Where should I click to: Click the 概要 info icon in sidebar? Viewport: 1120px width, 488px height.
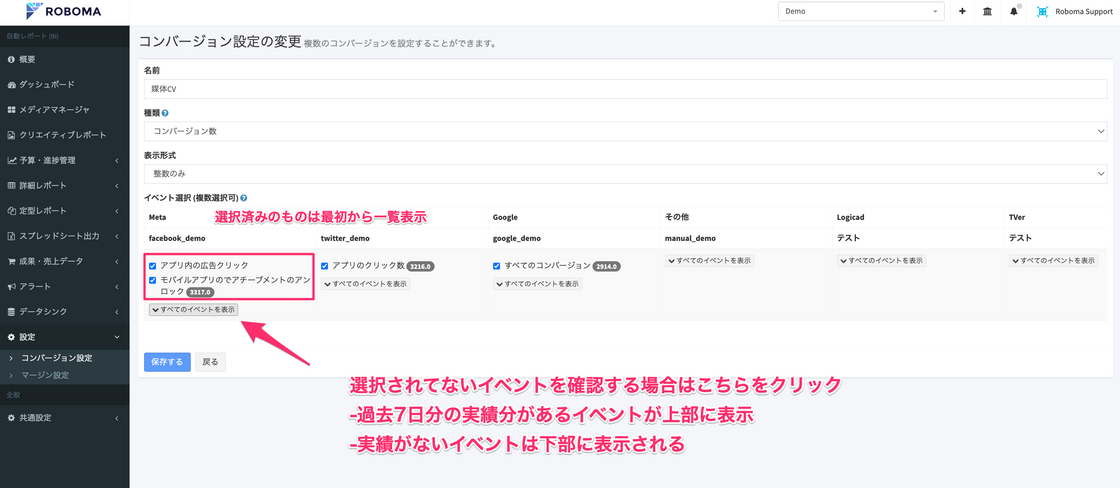pos(11,59)
